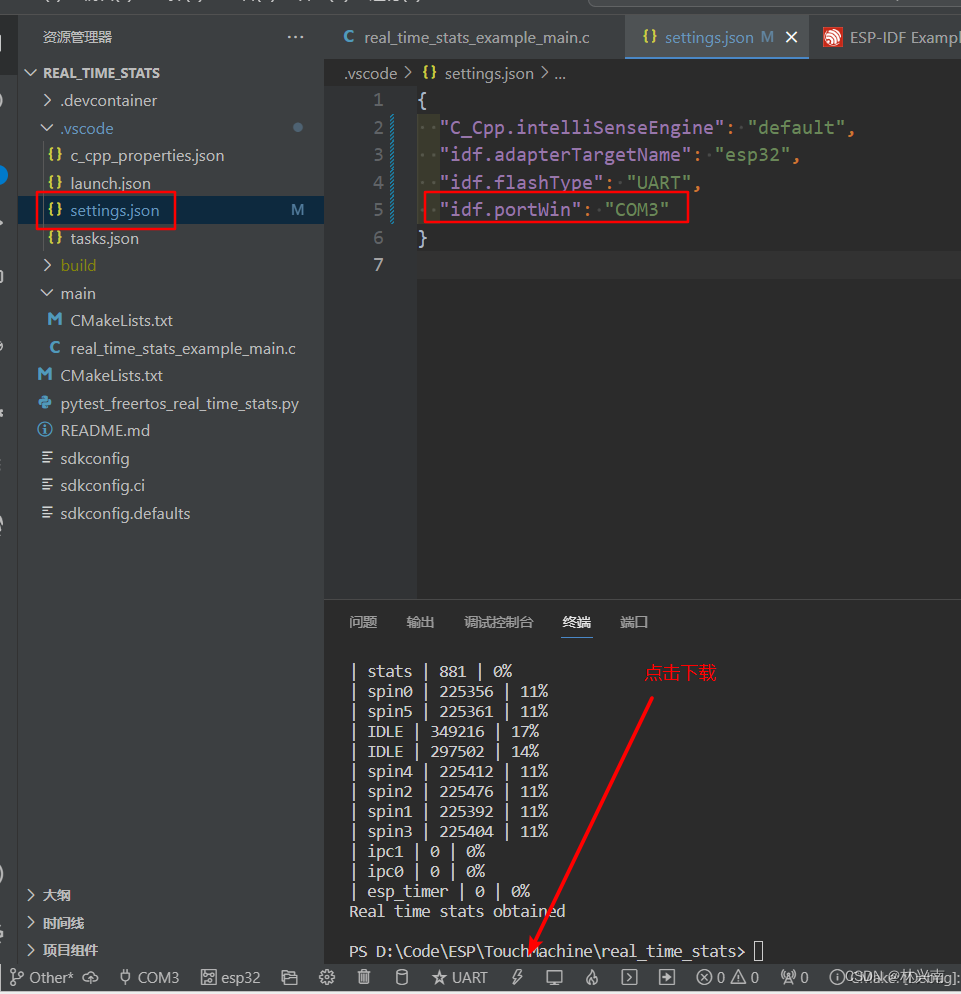961x994 pixels.
Task: Change esp32 device target in status bar
Action: (x=230, y=977)
